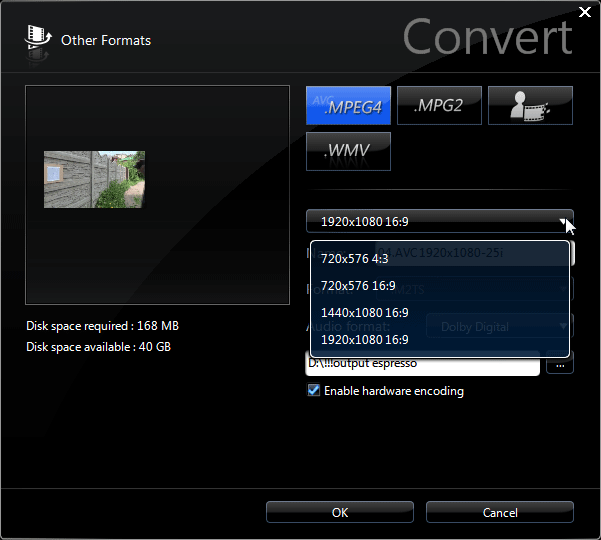The width and height of the screenshot is (601, 540).
Task: Click the video preview thumbnail
Action: coord(94,179)
